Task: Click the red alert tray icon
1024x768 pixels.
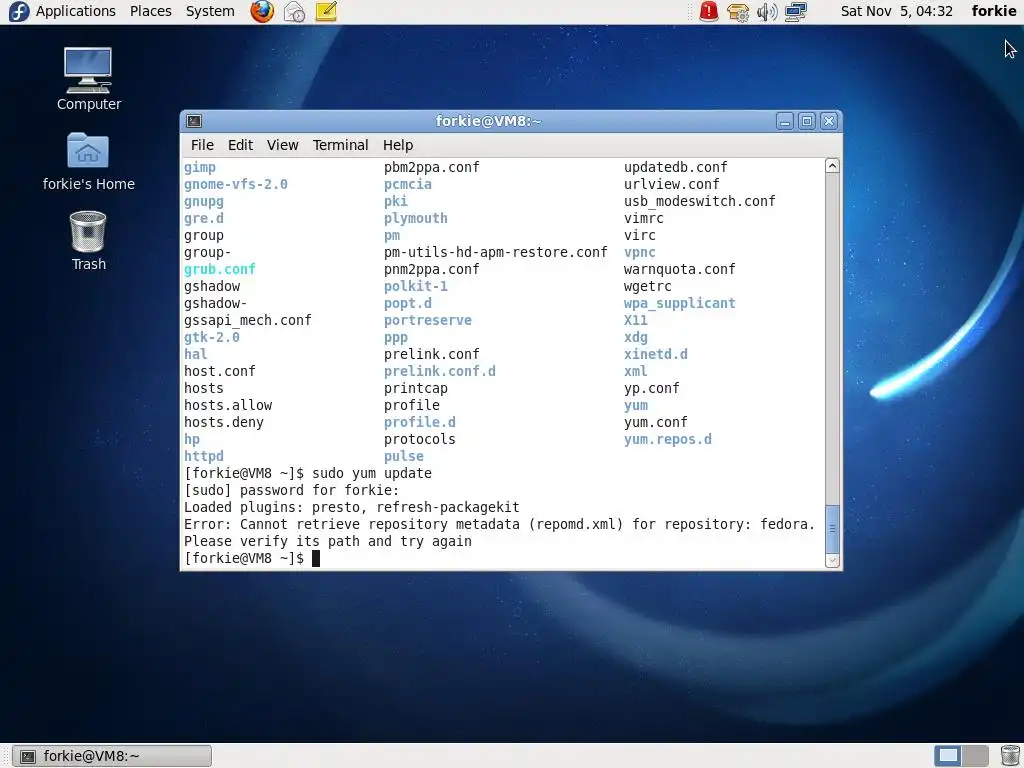Action: (709, 11)
